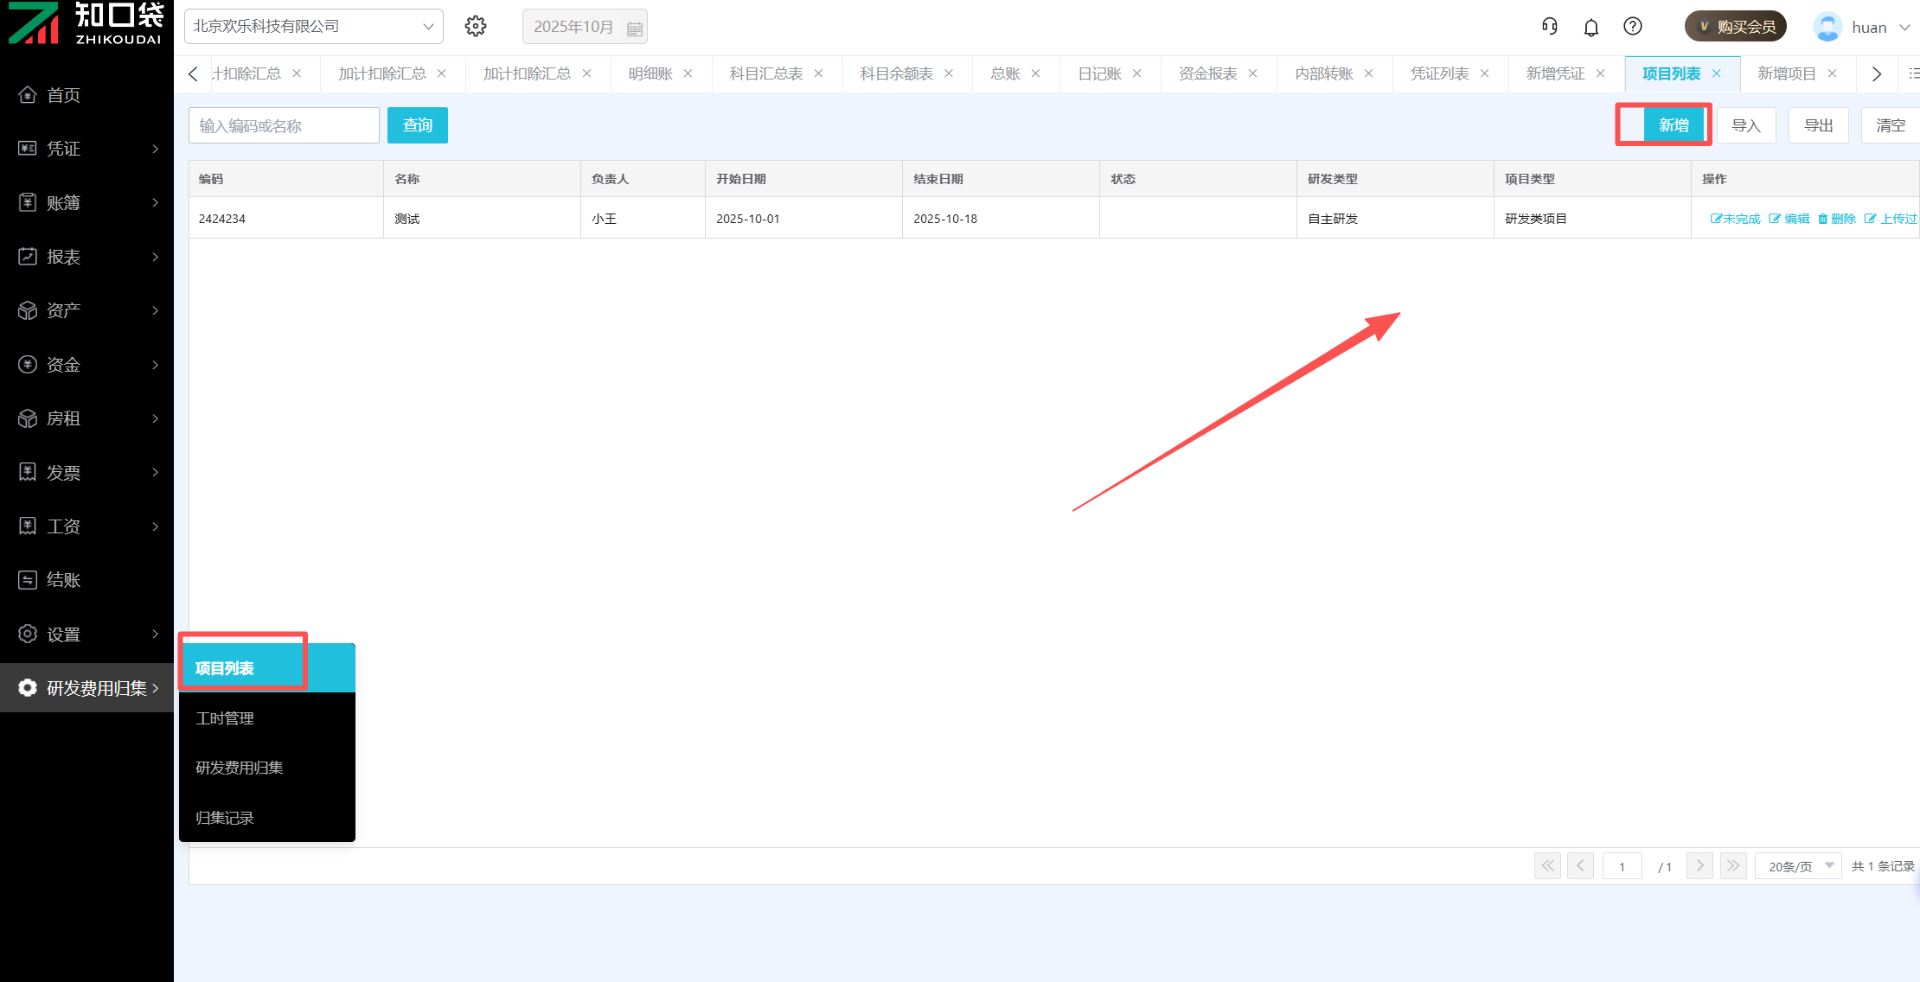Click the 查询 search button
Image resolution: width=1920 pixels, height=982 pixels.
pyautogui.click(x=417, y=125)
